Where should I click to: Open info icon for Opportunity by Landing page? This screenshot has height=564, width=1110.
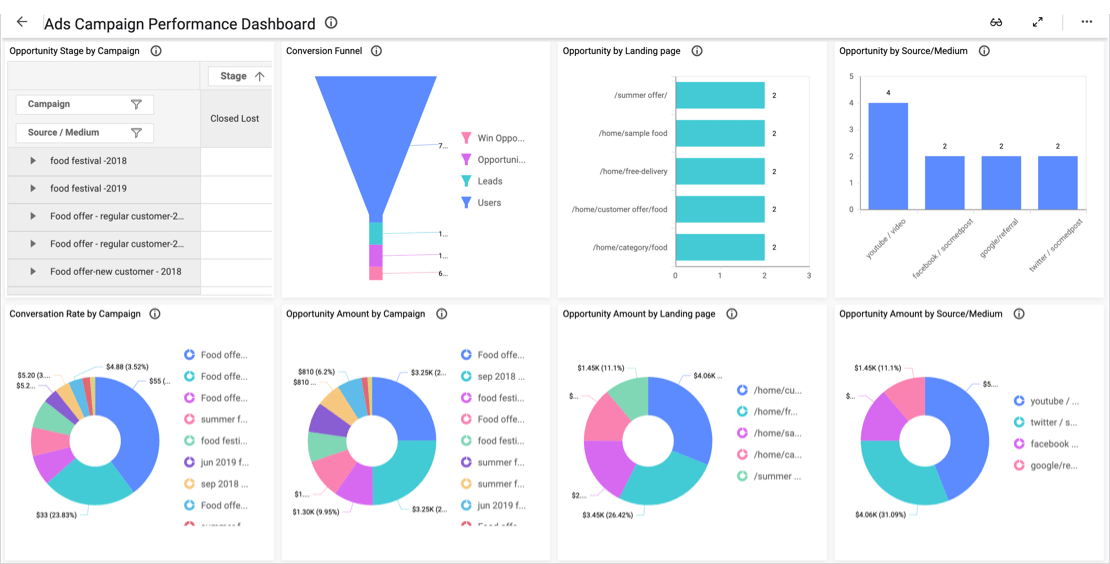coord(697,51)
